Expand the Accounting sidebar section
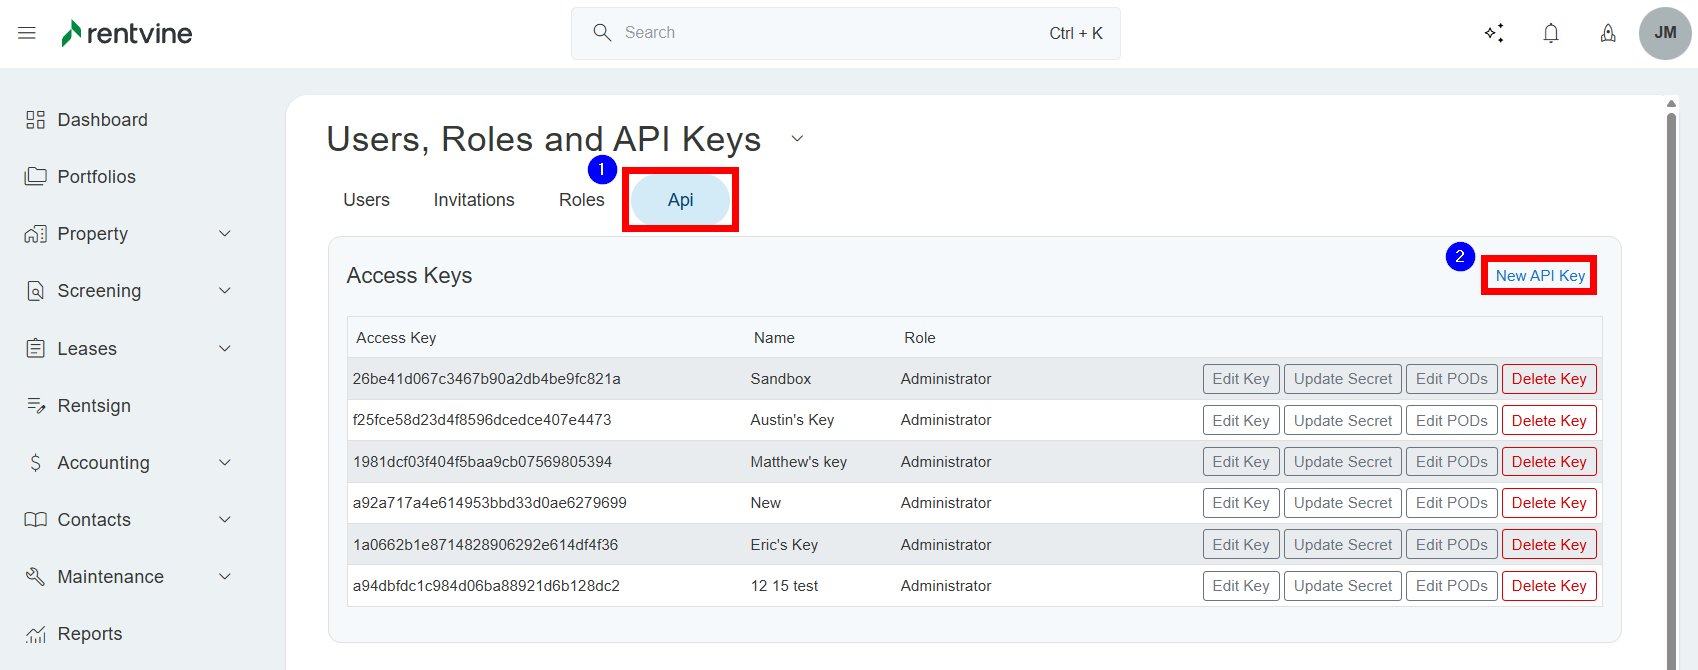The width and height of the screenshot is (1698, 670). tap(225, 463)
